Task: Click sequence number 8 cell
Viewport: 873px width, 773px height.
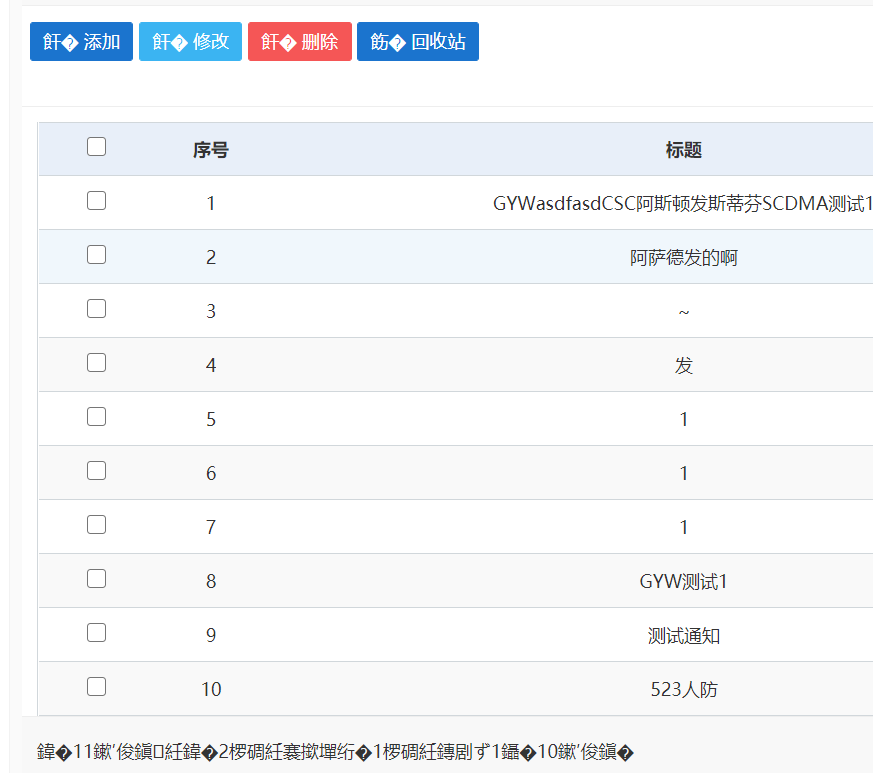Action: 211,581
